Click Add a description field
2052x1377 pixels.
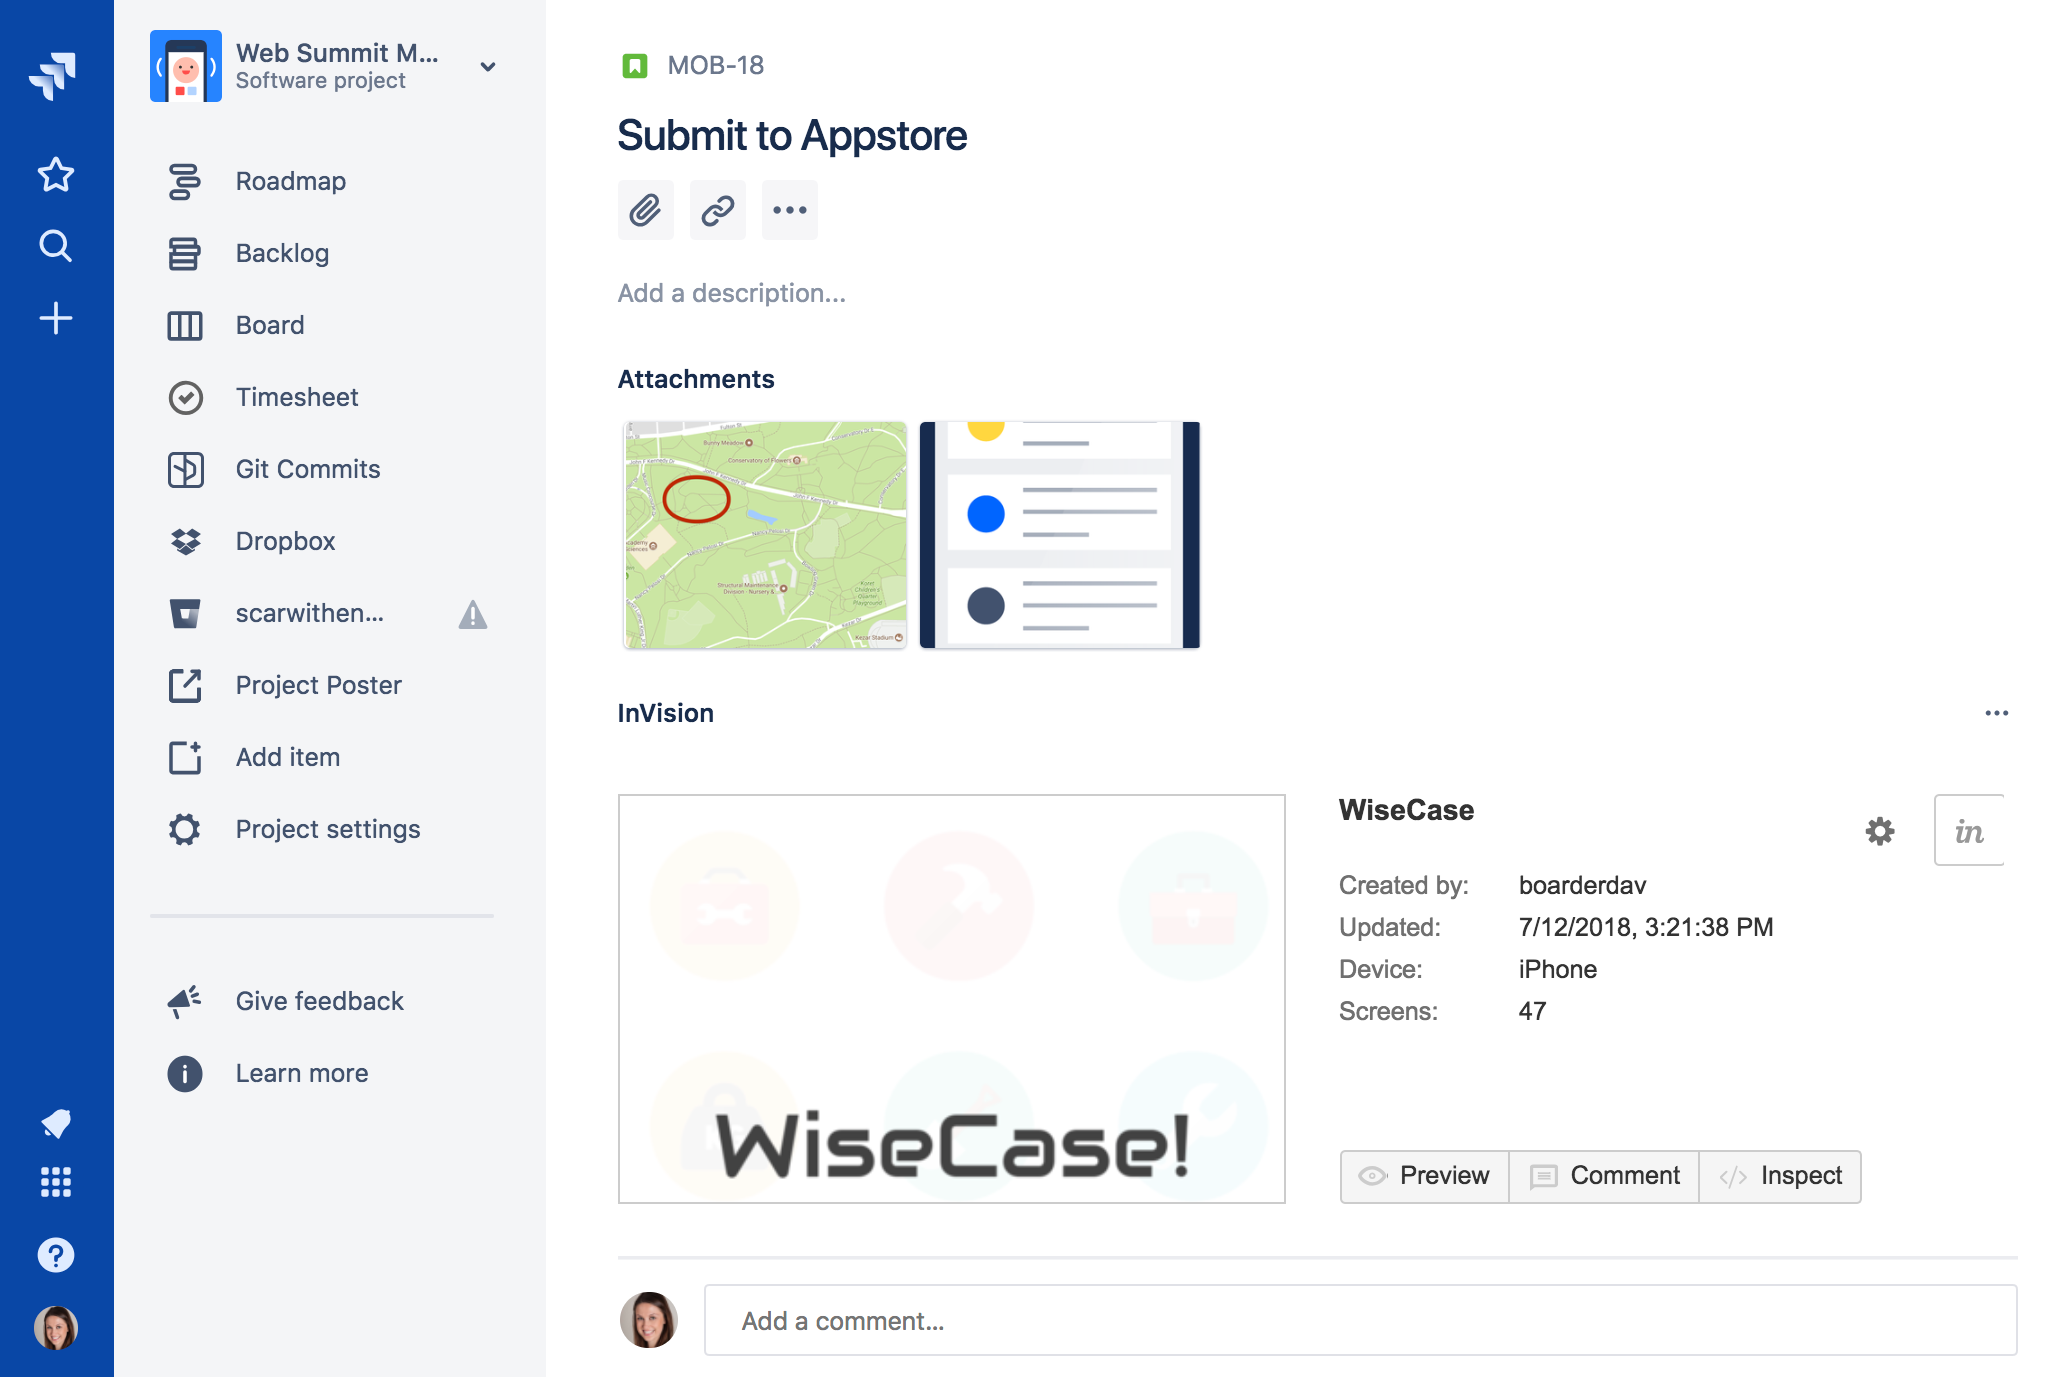coord(732,293)
